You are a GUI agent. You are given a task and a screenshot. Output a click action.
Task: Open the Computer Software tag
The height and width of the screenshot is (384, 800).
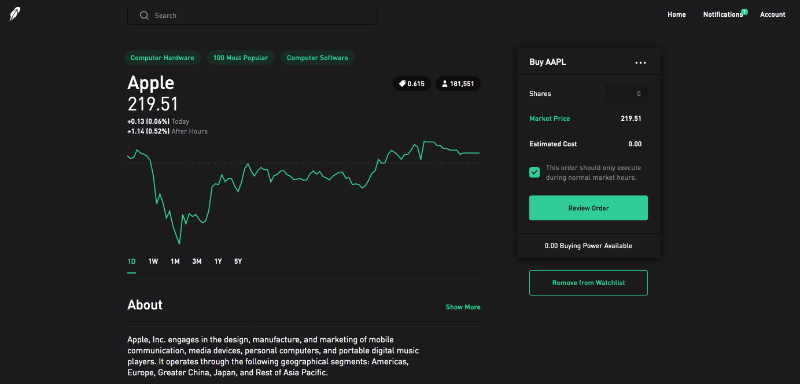317,58
